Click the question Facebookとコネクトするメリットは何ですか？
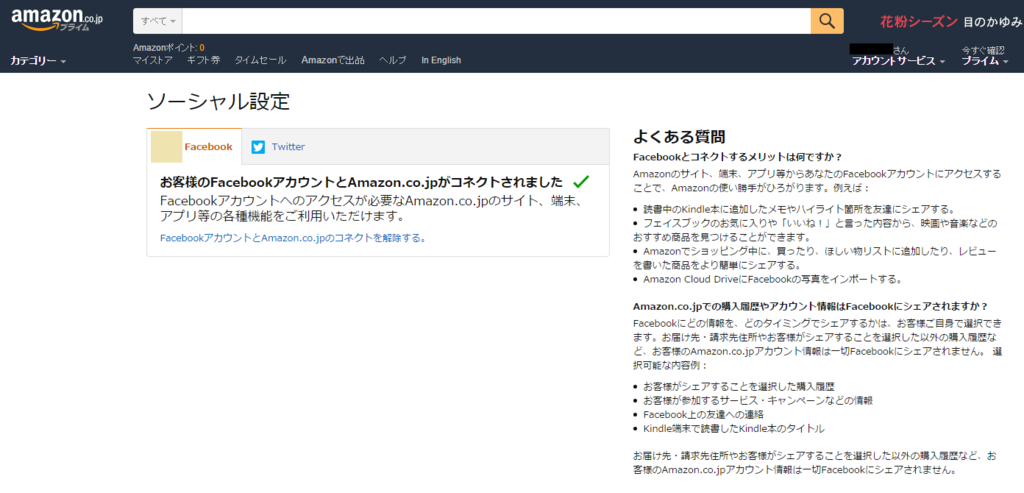Image resolution: width=1024 pixels, height=493 pixels. click(x=738, y=157)
